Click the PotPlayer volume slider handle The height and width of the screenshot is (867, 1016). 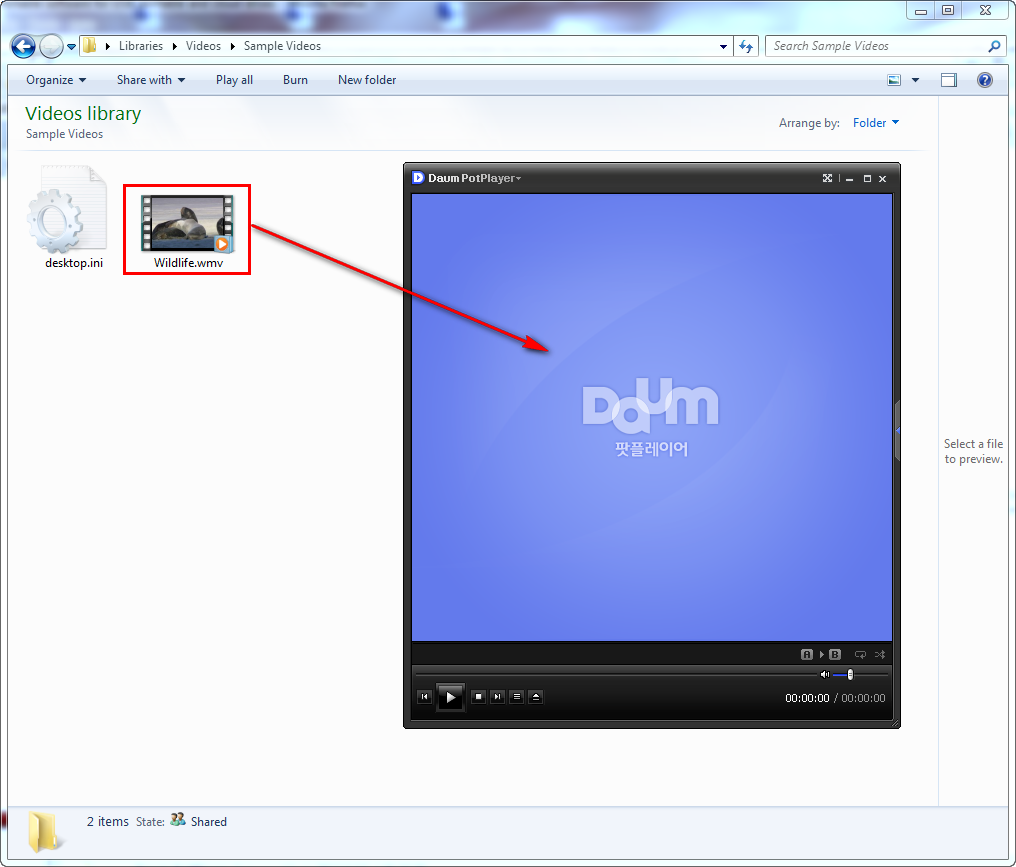(850, 675)
